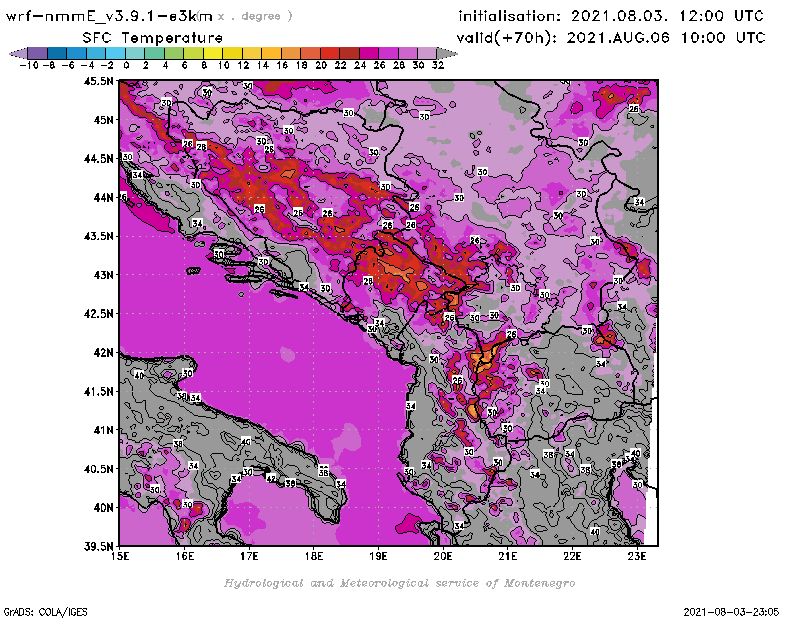This screenshot has height=618, width=800.
Task: Pick the dark red 22 to 24 legend swatch
Action: [x=349, y=53]
